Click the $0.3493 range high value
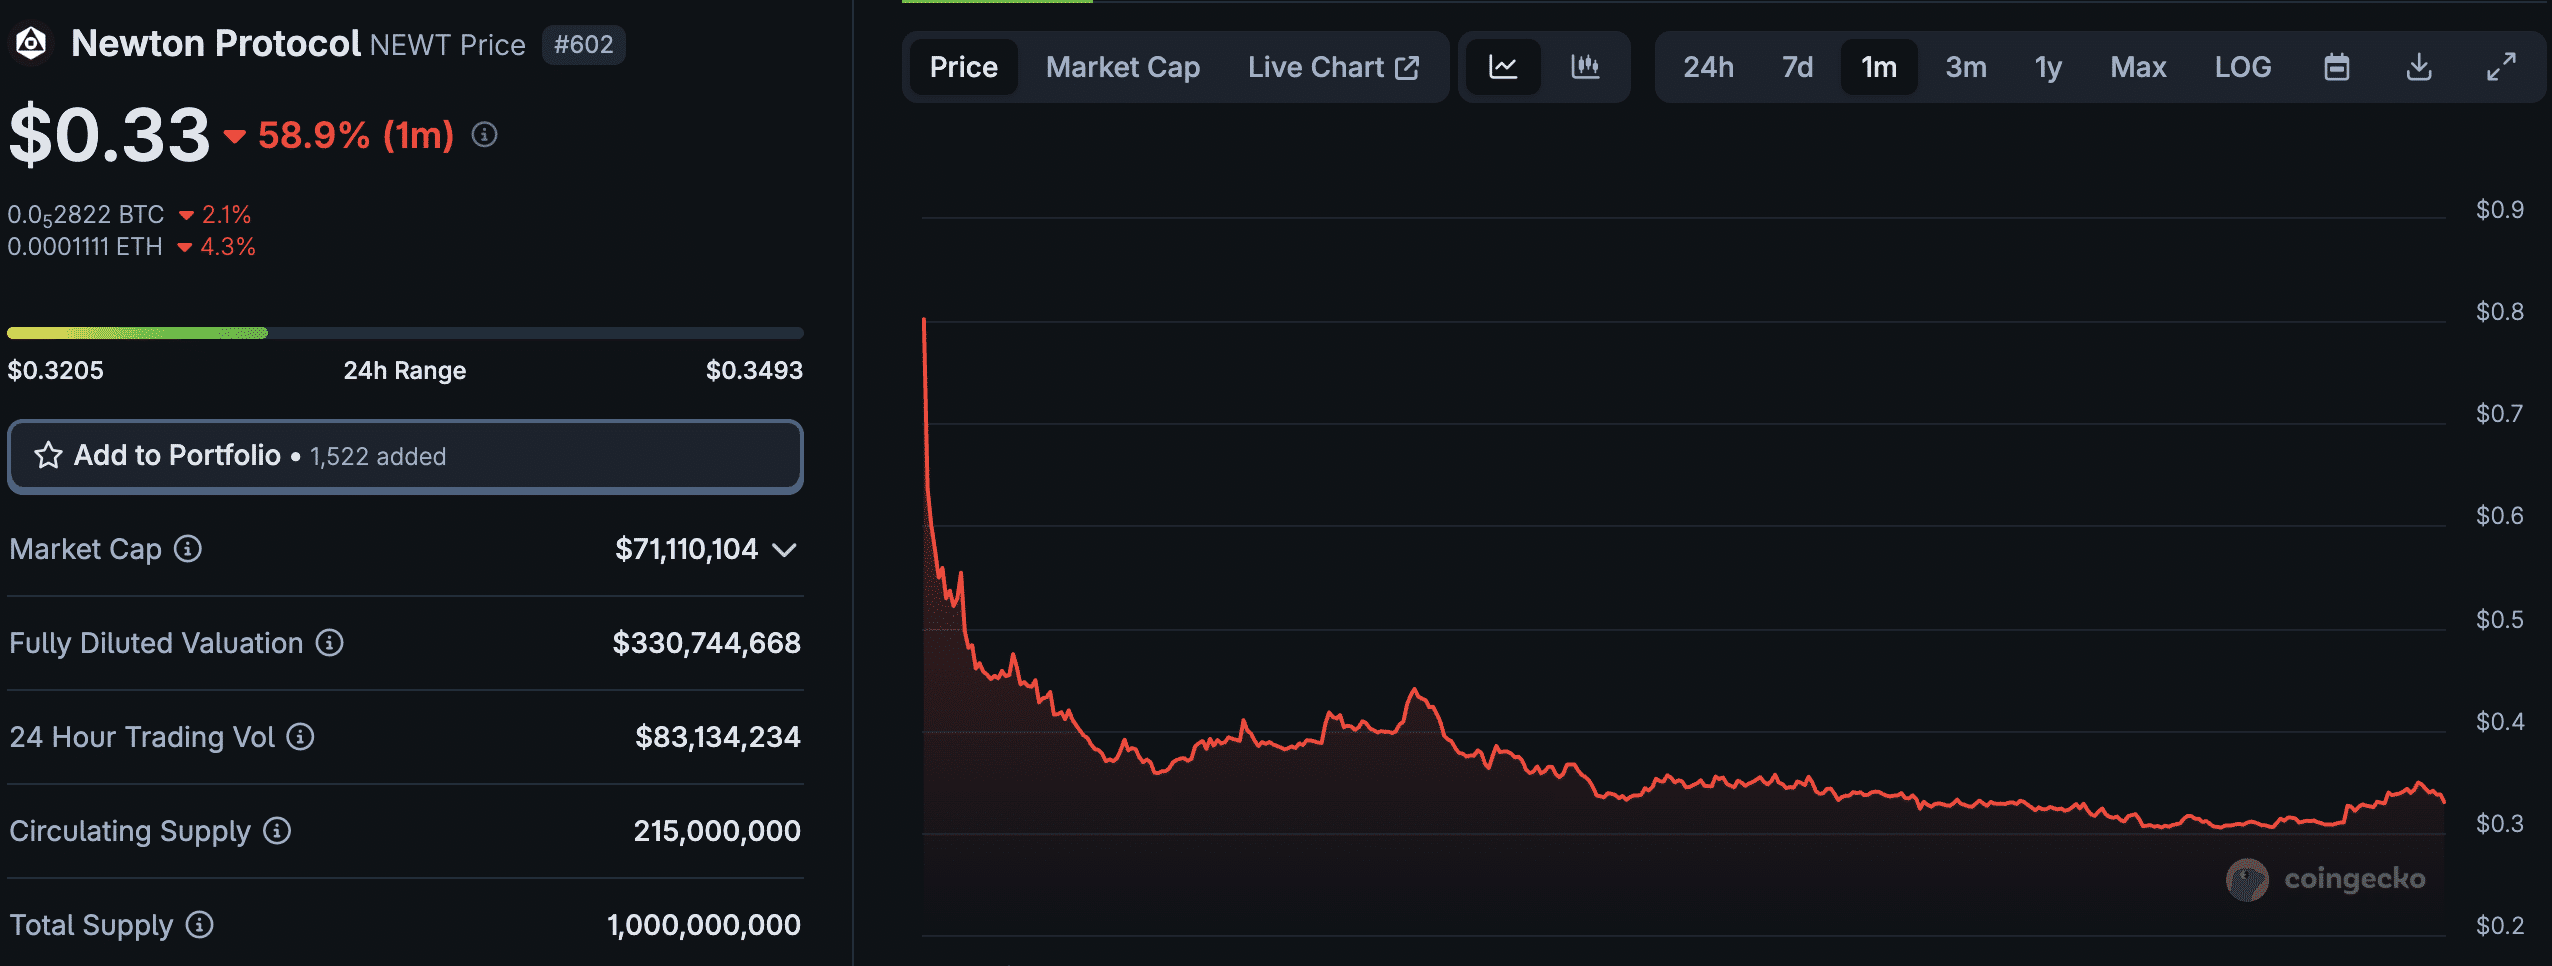This screenshot has height=966, width=2552. coord(754,370)
